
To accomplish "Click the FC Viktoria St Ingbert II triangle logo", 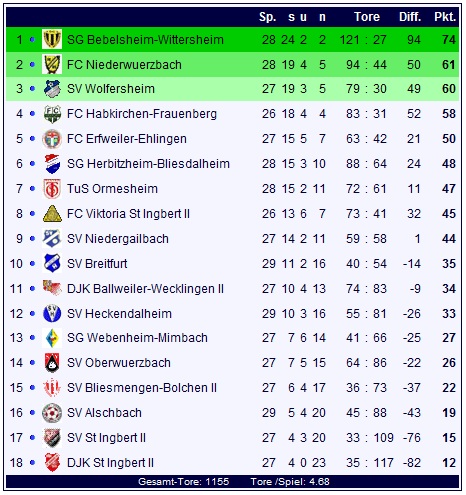I will (x=52, y=214).
